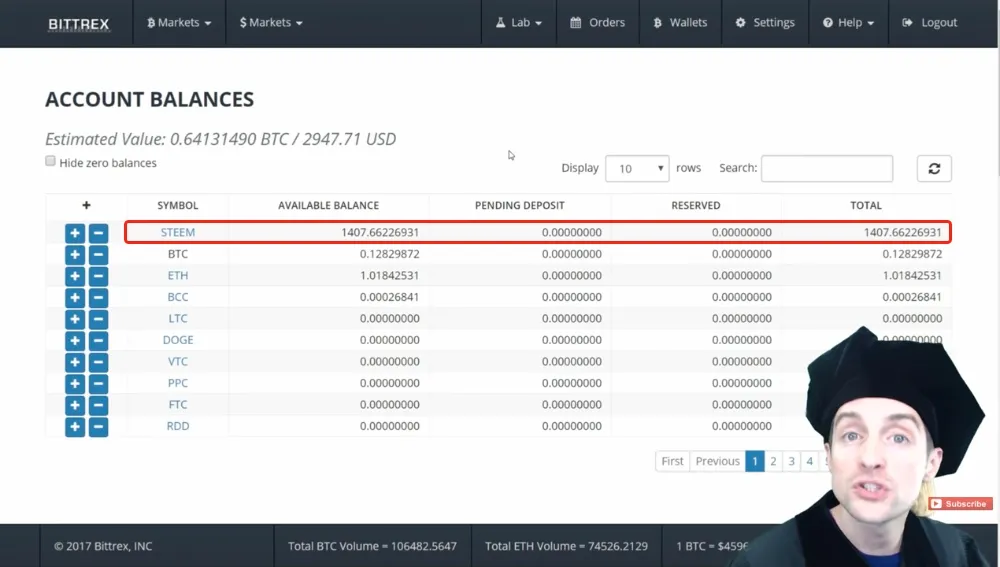Sort by AVAILABLE BALANCE column header
Viewport: 1000px width, 567px height.
(x=328, y=205)
